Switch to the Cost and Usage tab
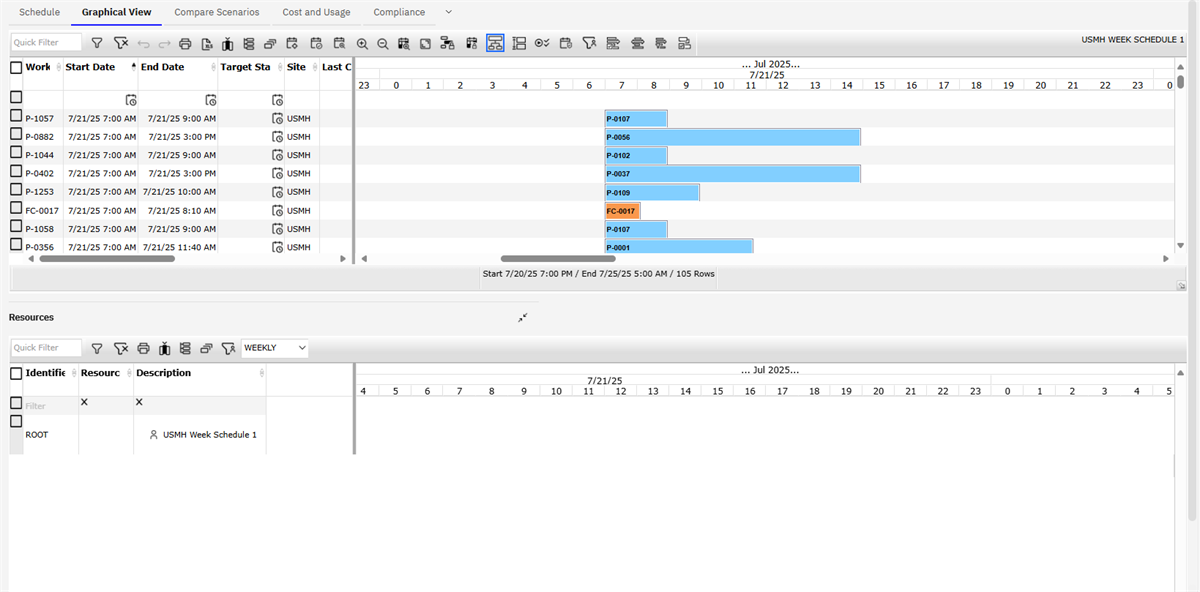 316,12
